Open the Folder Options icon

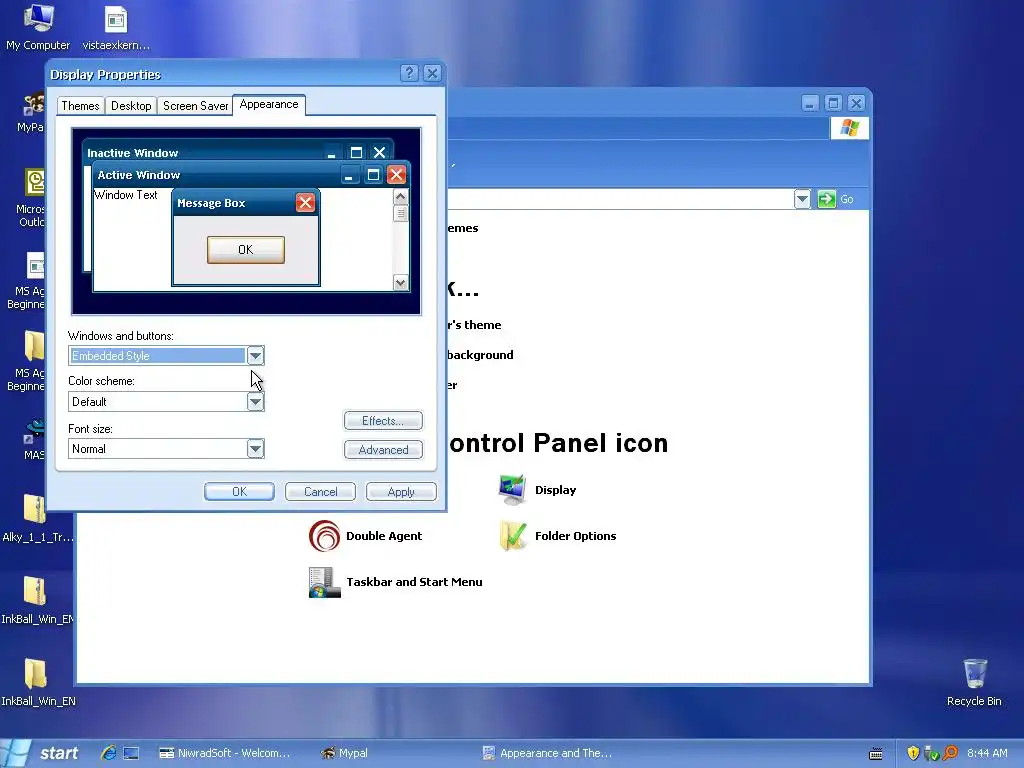pyautogui.click(x=513, y=536)
